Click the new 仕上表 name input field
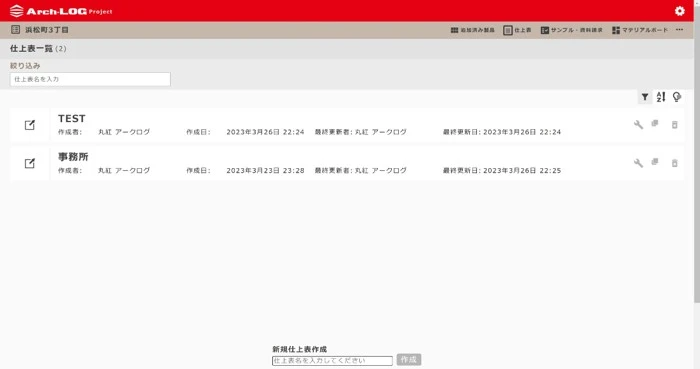 click(332, 361)
